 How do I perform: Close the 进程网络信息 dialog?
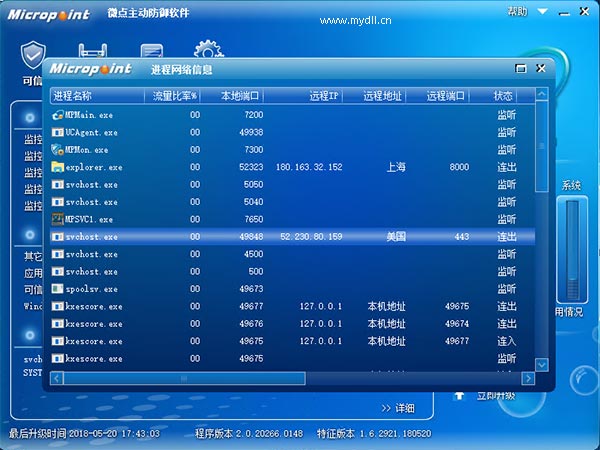click(541, 68)
